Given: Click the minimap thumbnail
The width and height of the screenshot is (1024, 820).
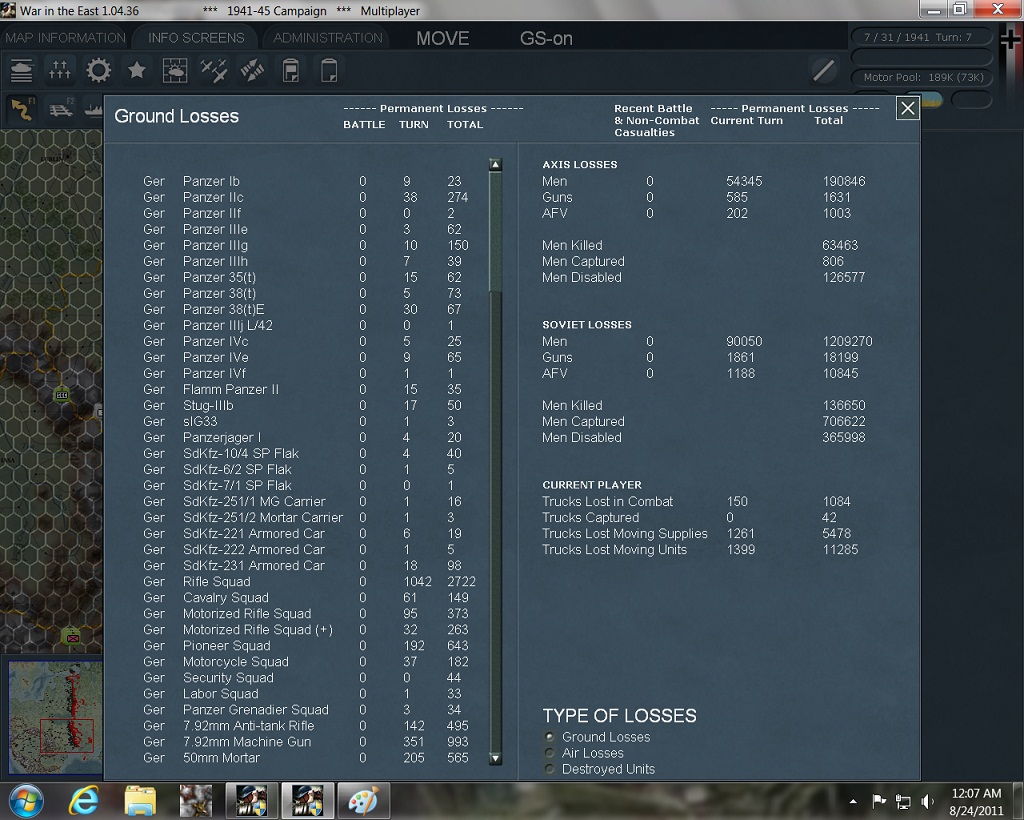Looking at the screenshot, I should 55,717.
